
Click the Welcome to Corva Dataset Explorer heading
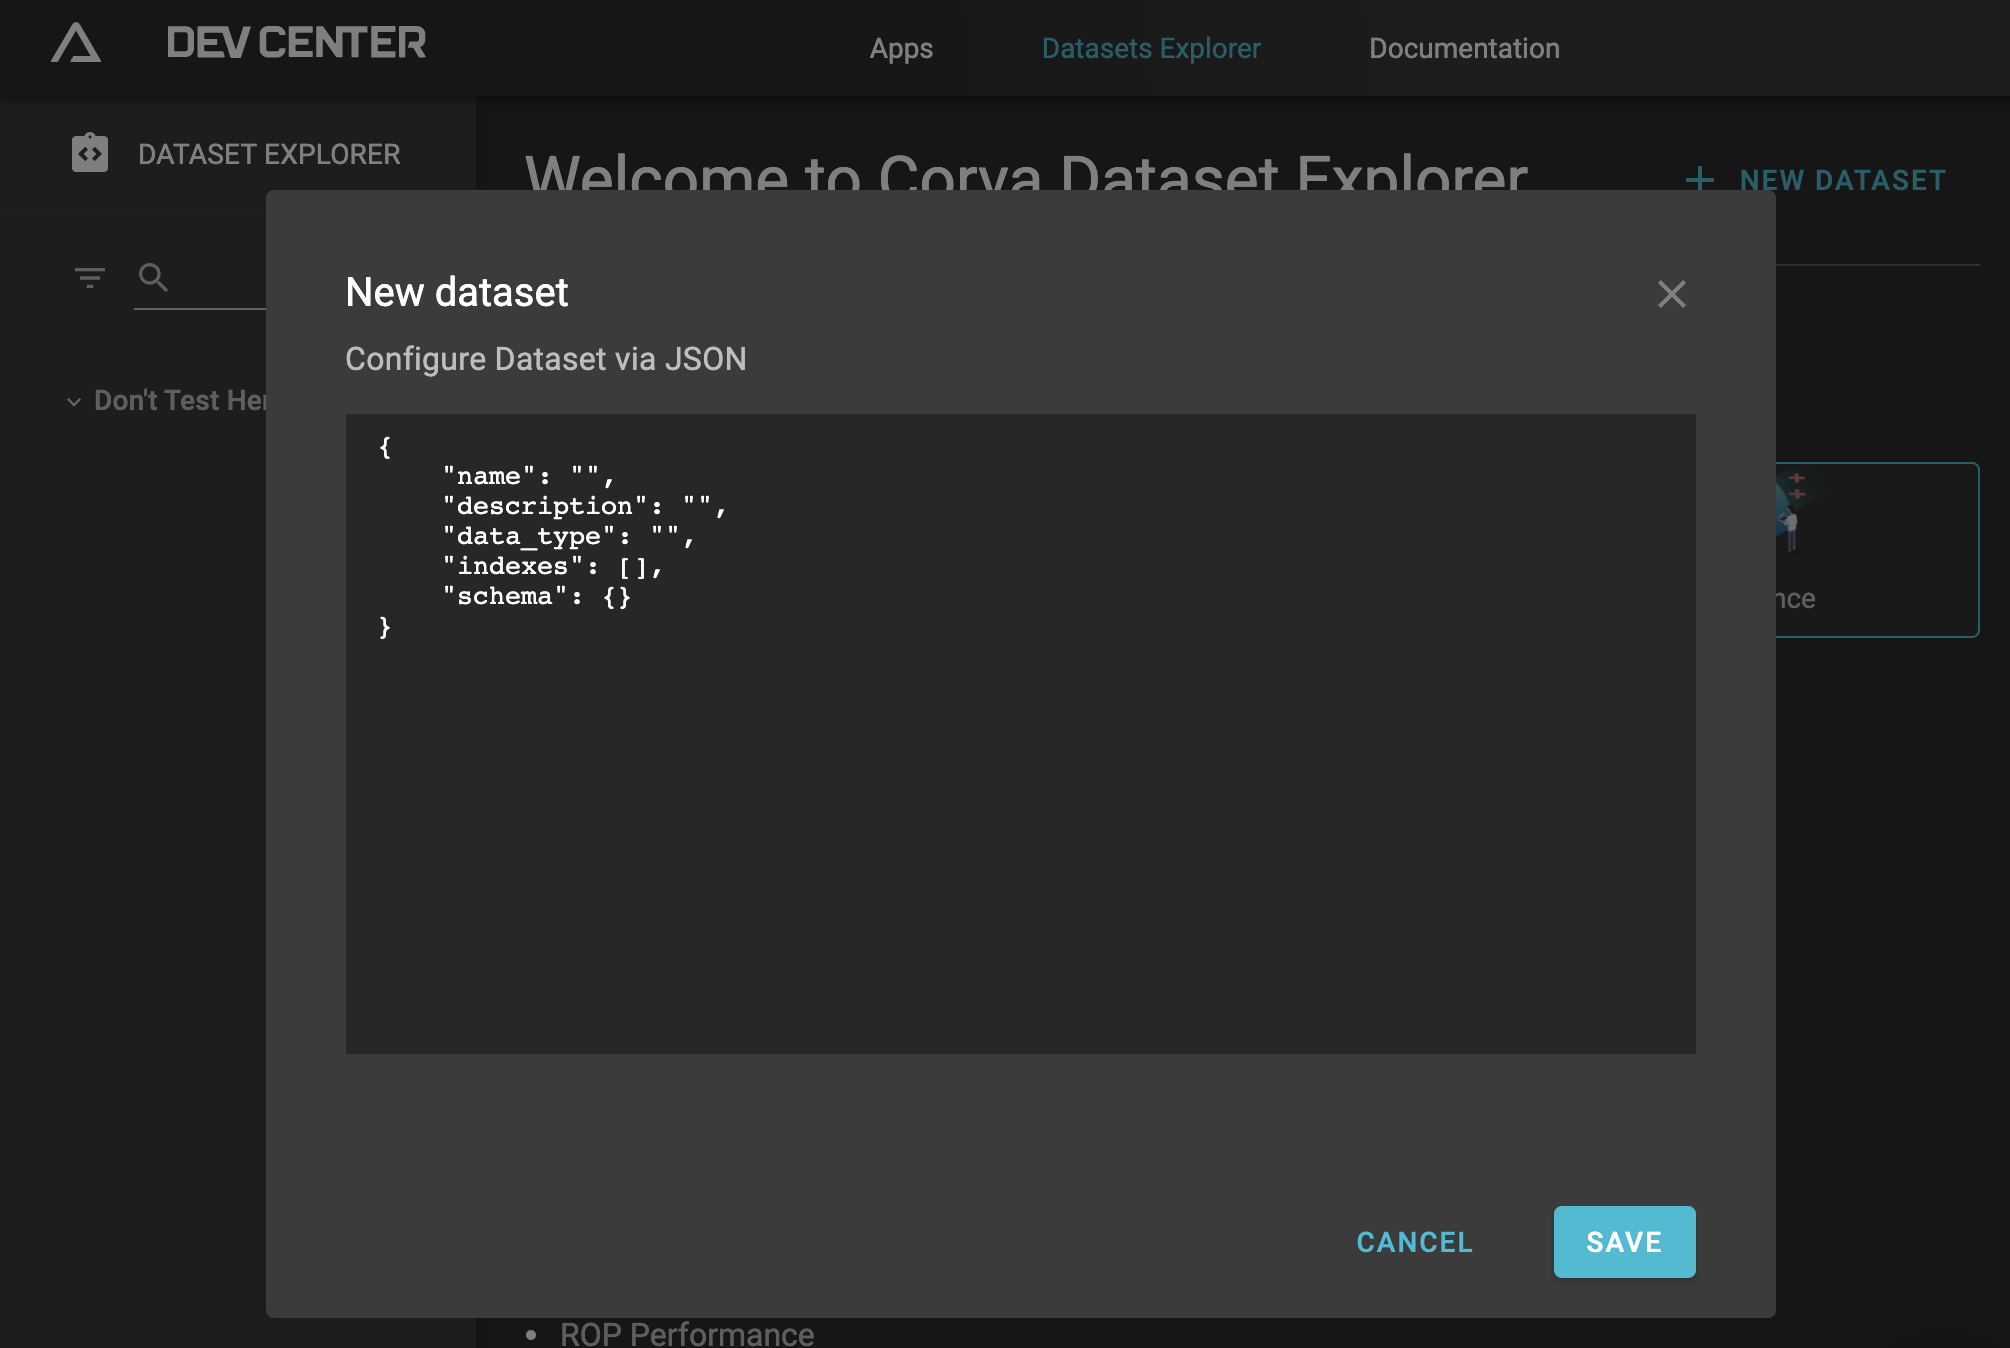(1026, 172)
